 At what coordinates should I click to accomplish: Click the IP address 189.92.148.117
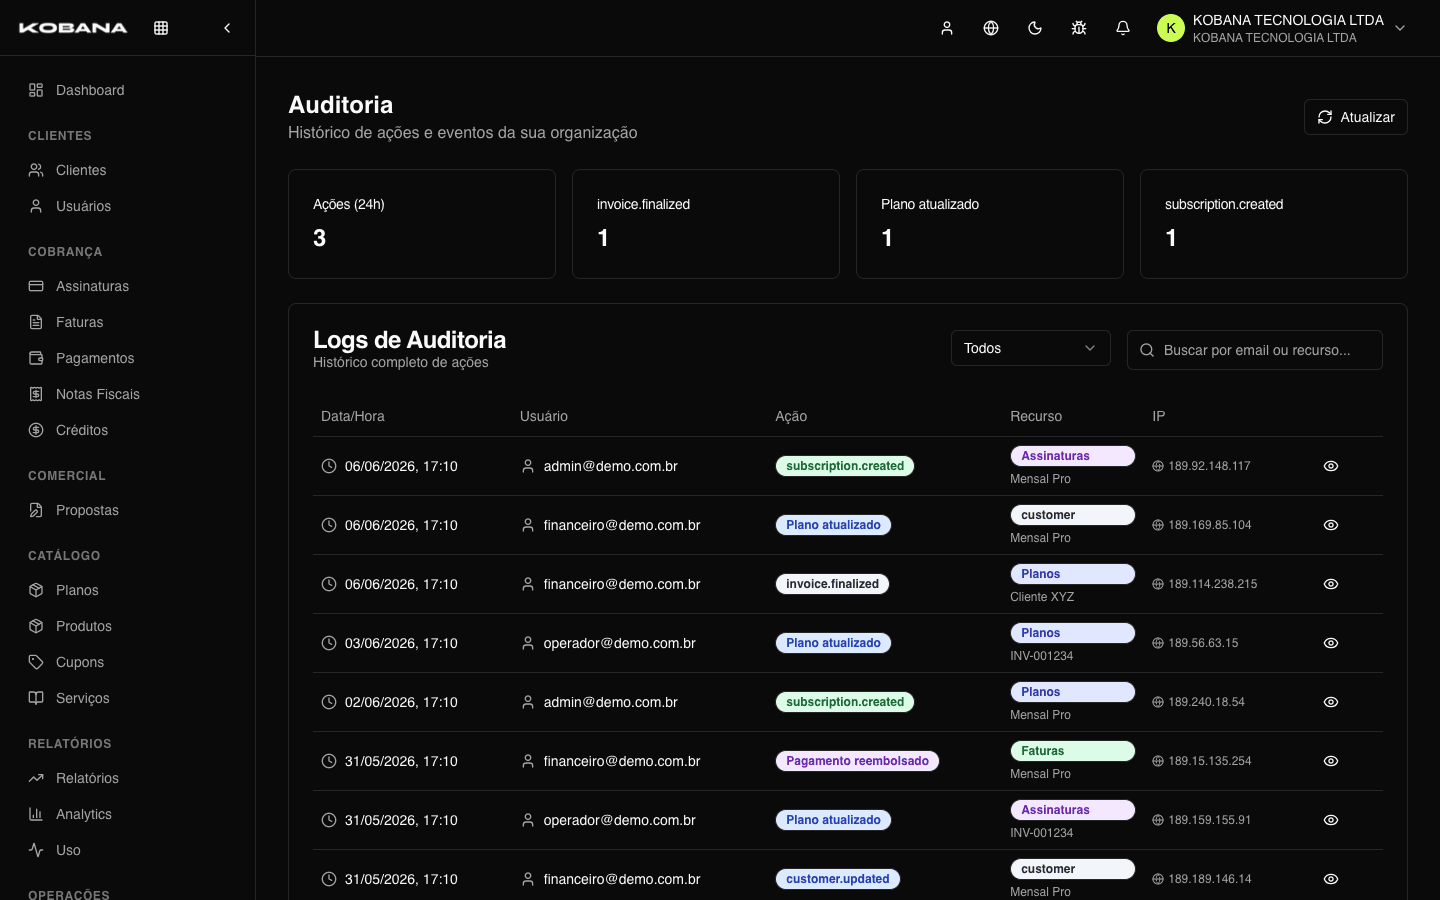point(1209,466)
